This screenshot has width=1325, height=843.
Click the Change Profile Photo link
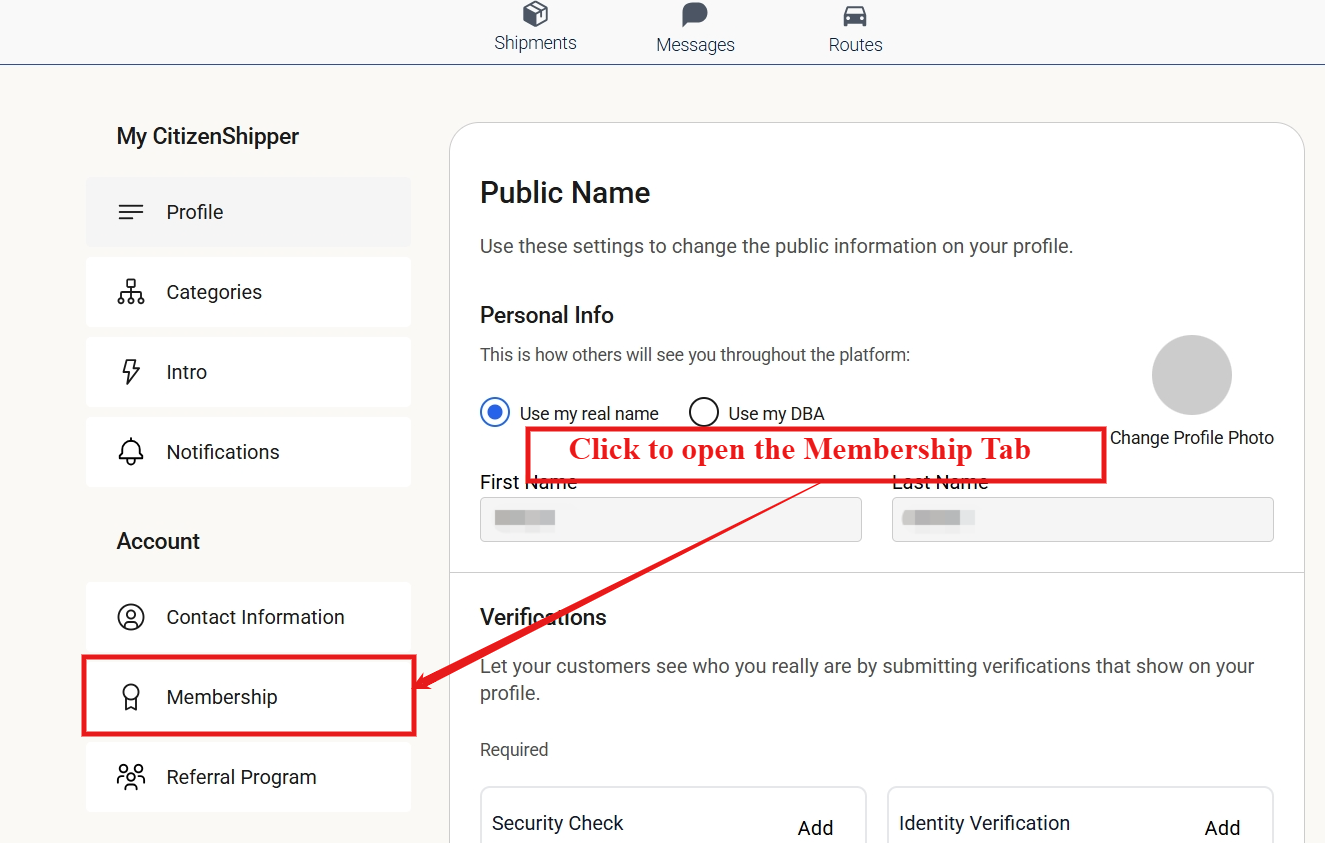pyautogui.click(x=1191, y=438)
